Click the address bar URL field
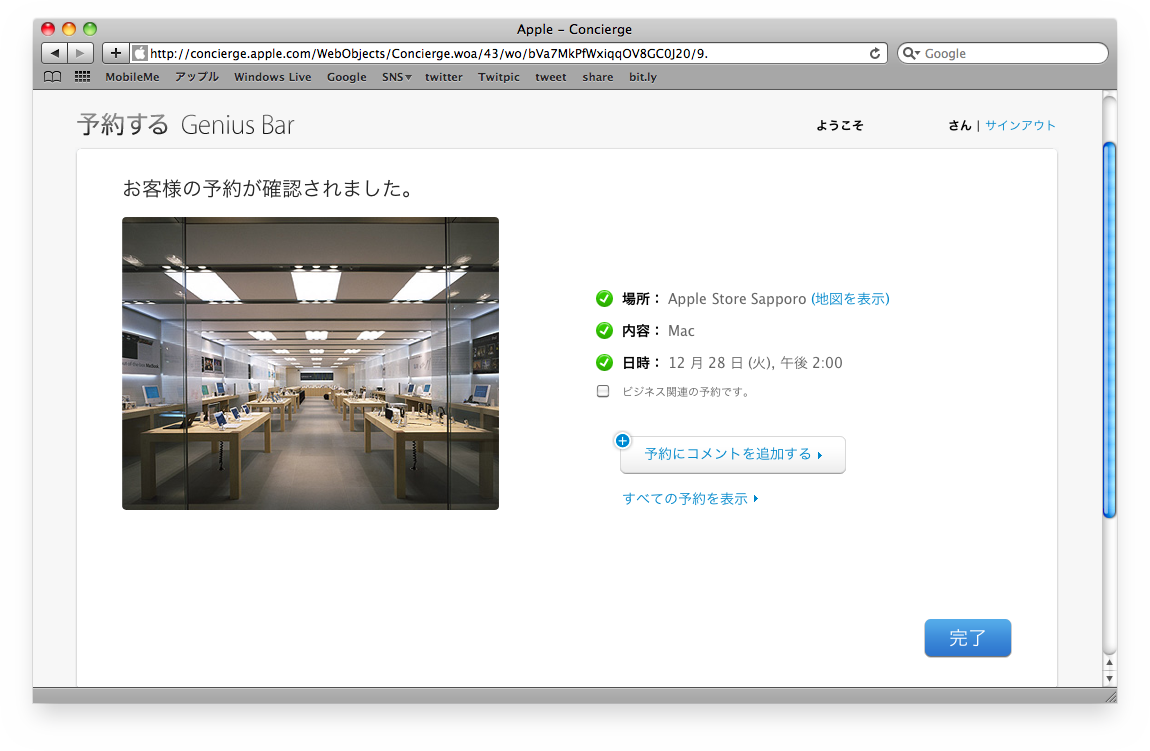This screenshot has height=751, width=1150. pos(508,54)
